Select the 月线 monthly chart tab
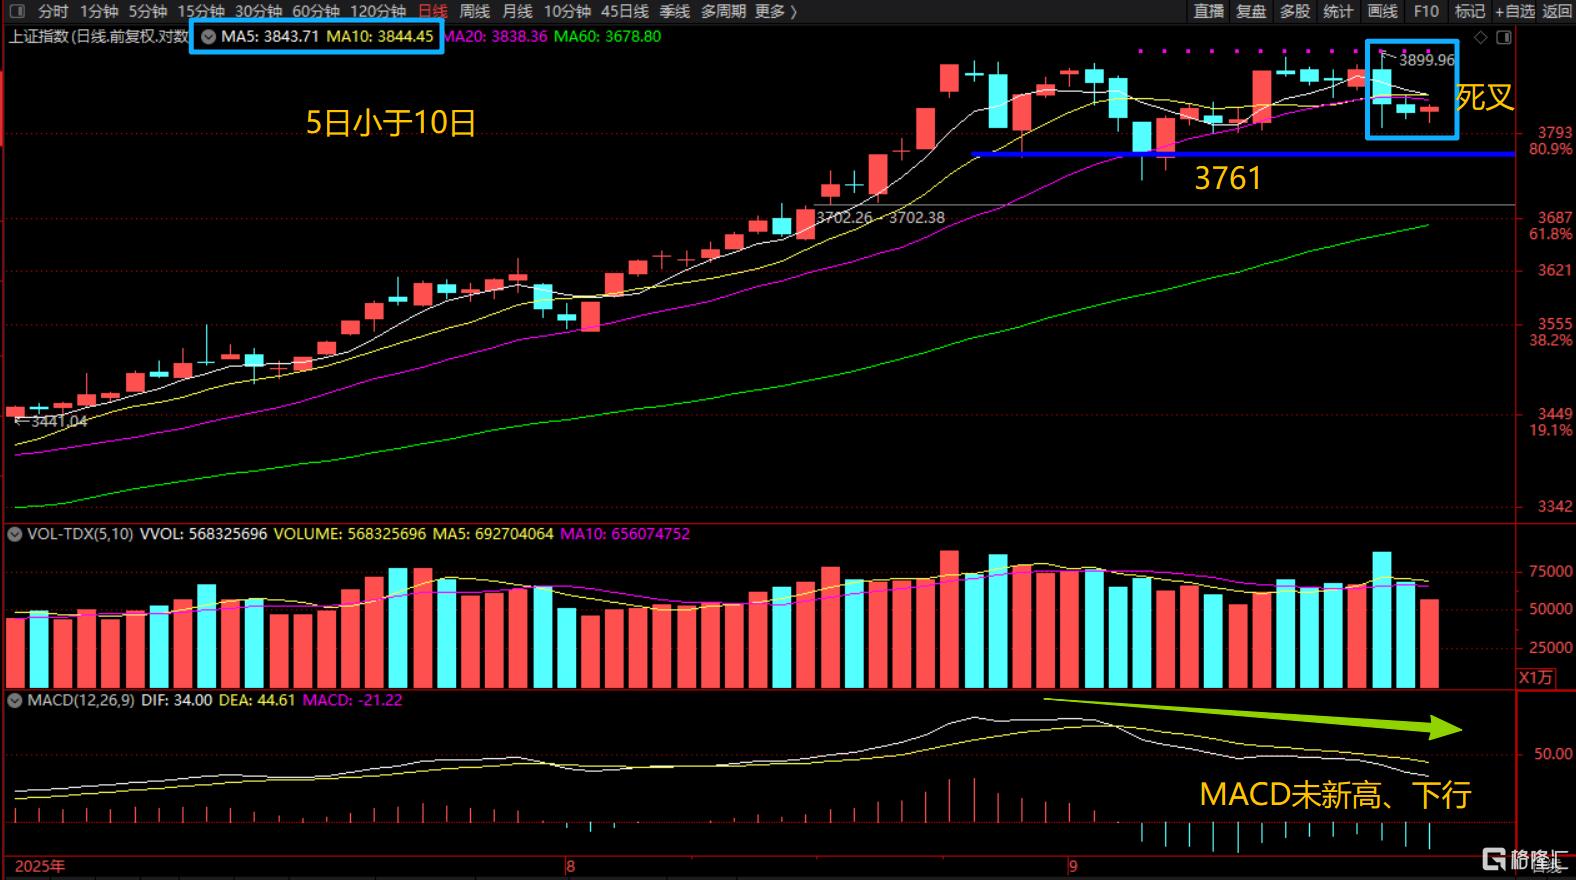The image size is (1576, 880). click(517, 11)
